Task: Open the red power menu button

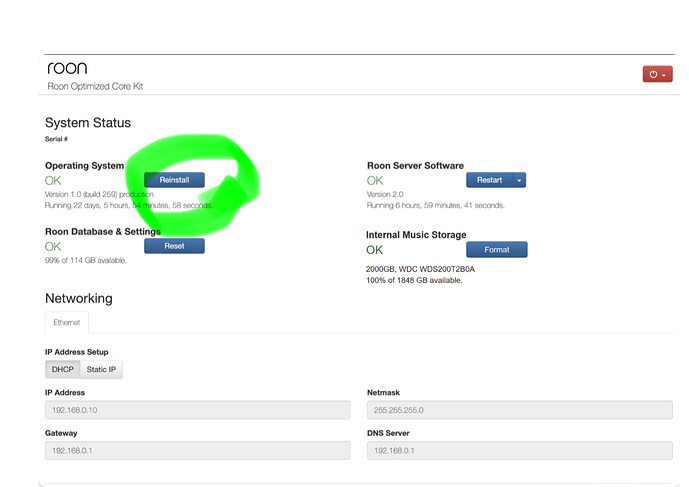Action: pyautogui.click(x=657, y=74)
